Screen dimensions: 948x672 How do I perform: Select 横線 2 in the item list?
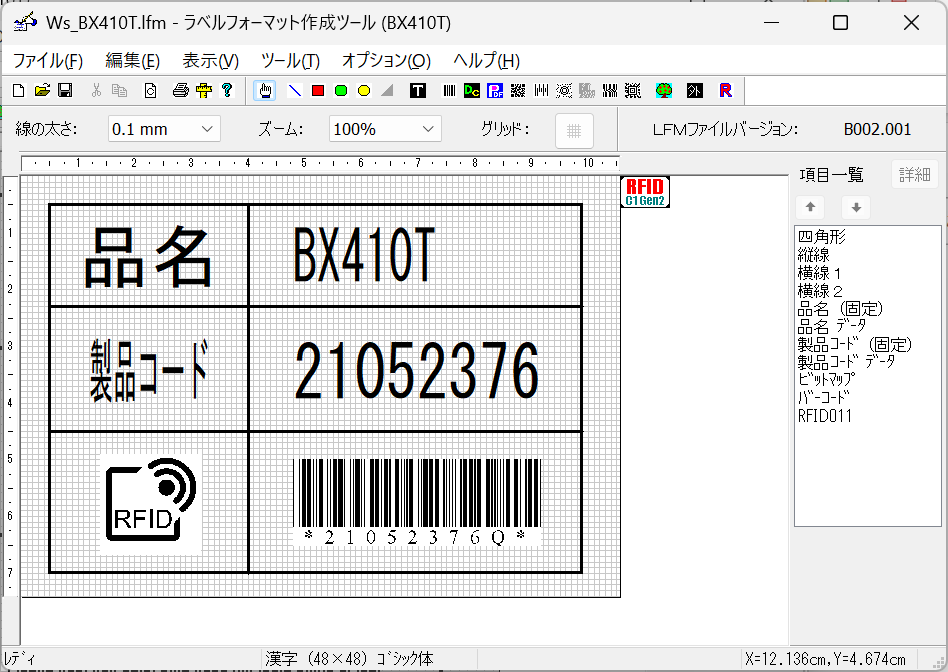[820, 291]
